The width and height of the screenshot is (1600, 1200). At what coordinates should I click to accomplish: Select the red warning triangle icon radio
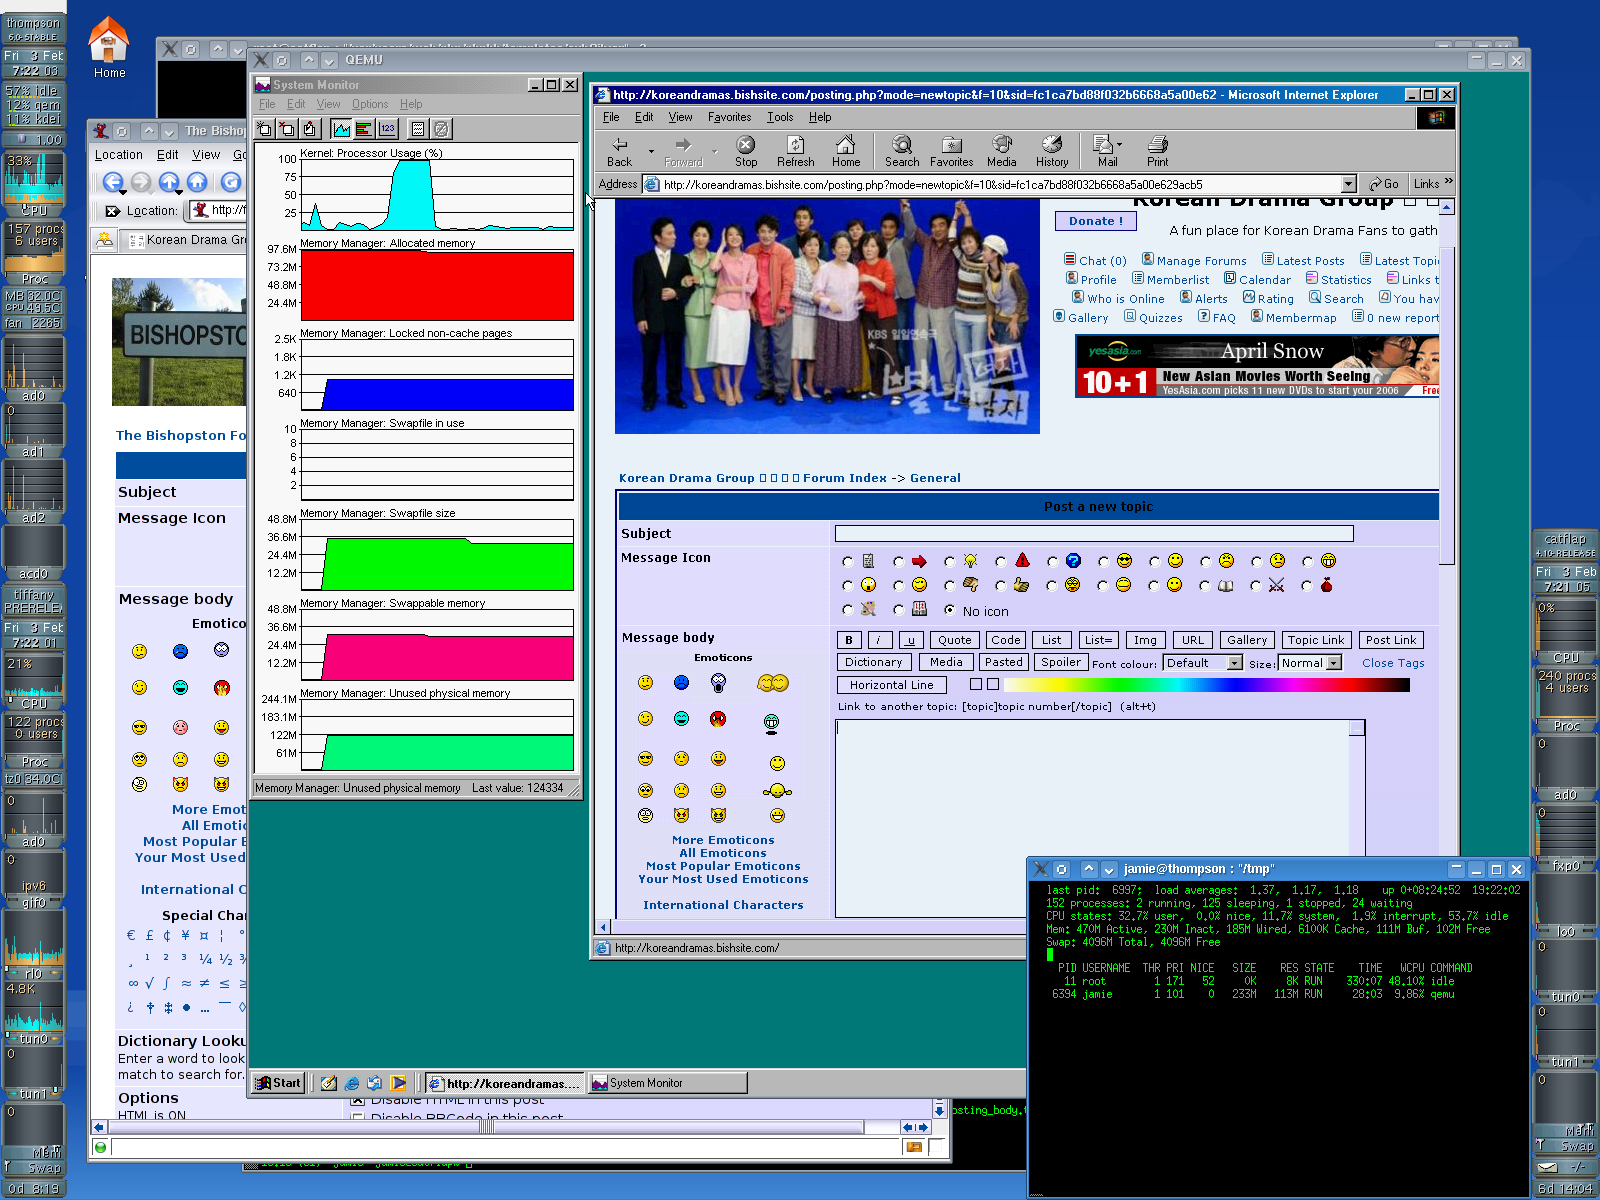point(1001,562)
